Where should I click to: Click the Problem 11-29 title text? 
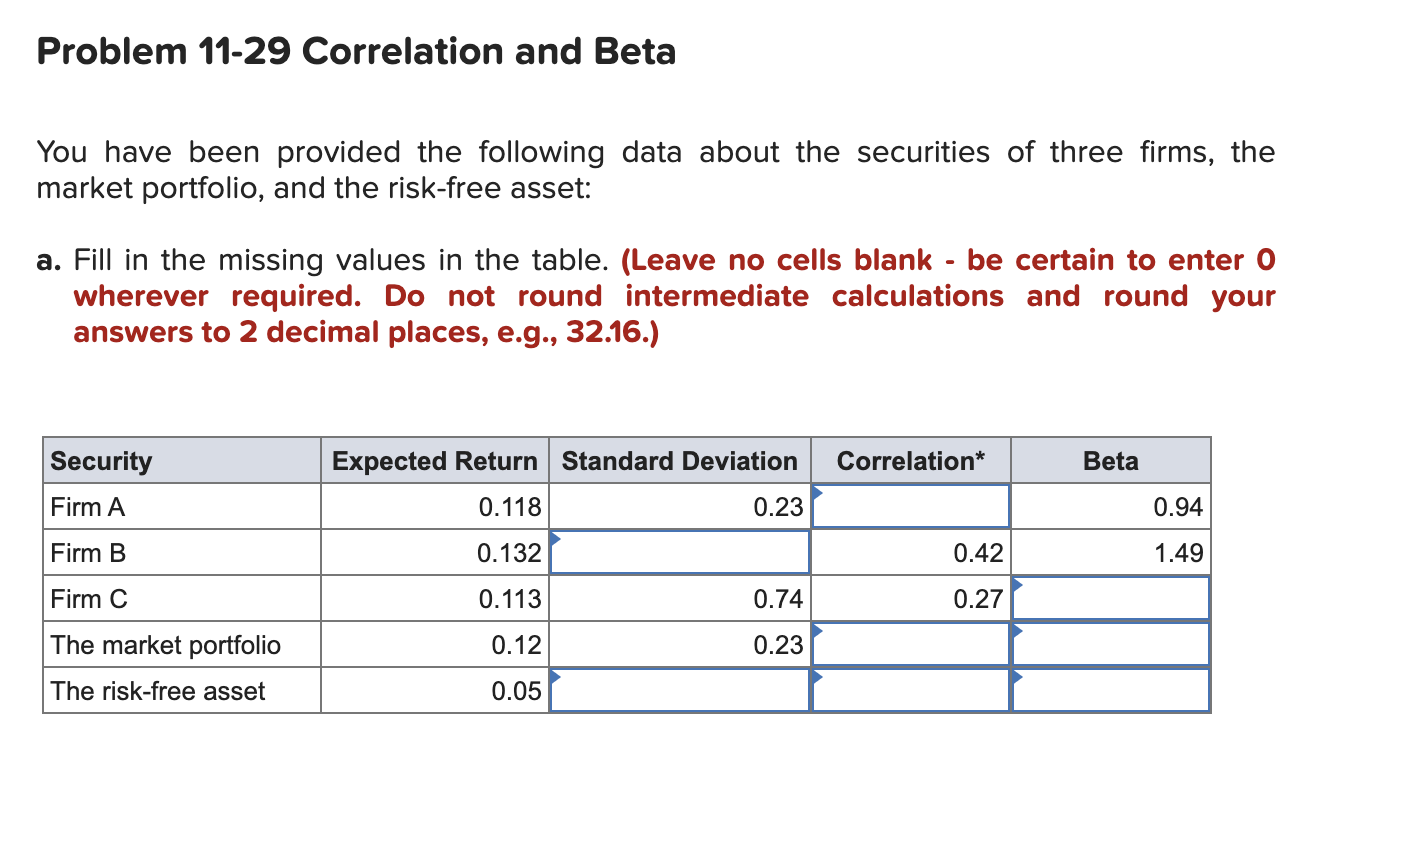[355, 52]
